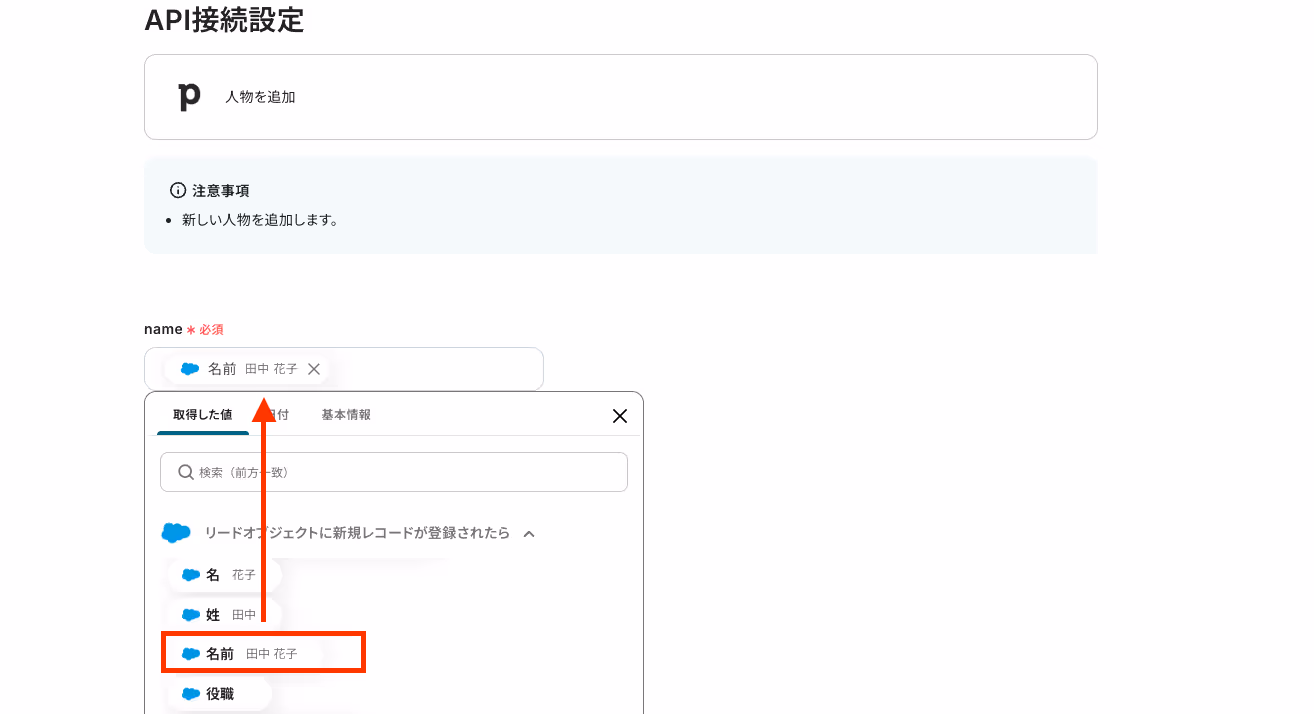Switch to the 基本情報 tab
This screenshot has width=1314, height=714.
[x=346, y=414]
